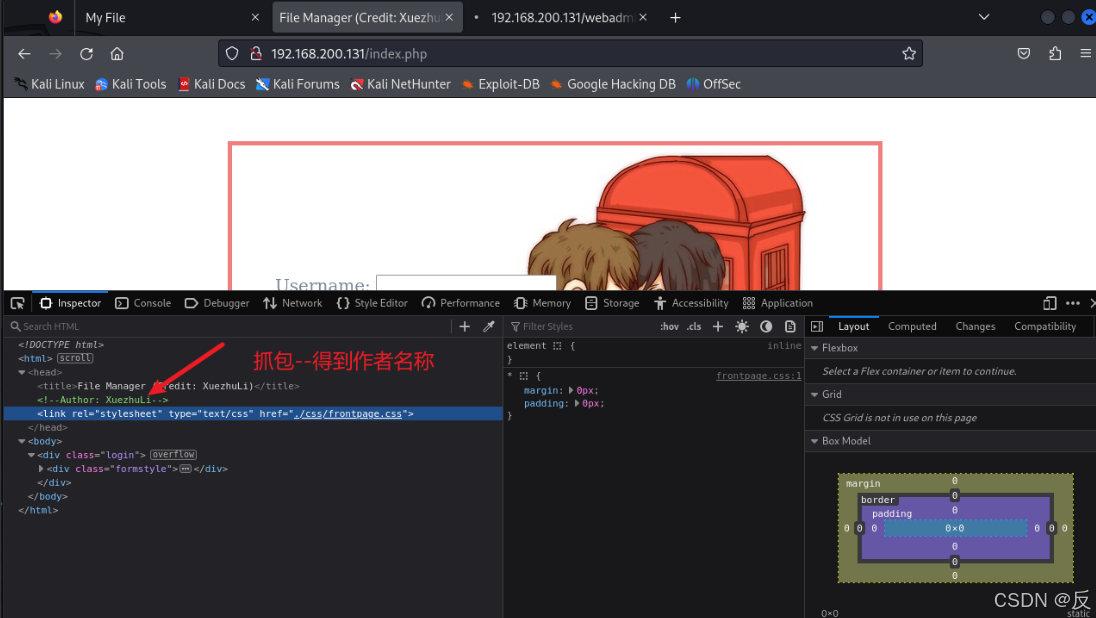Viewport: 1096px width, 618px height.
Task: Collapse the Flexbox section
Action: click(814, 348)
